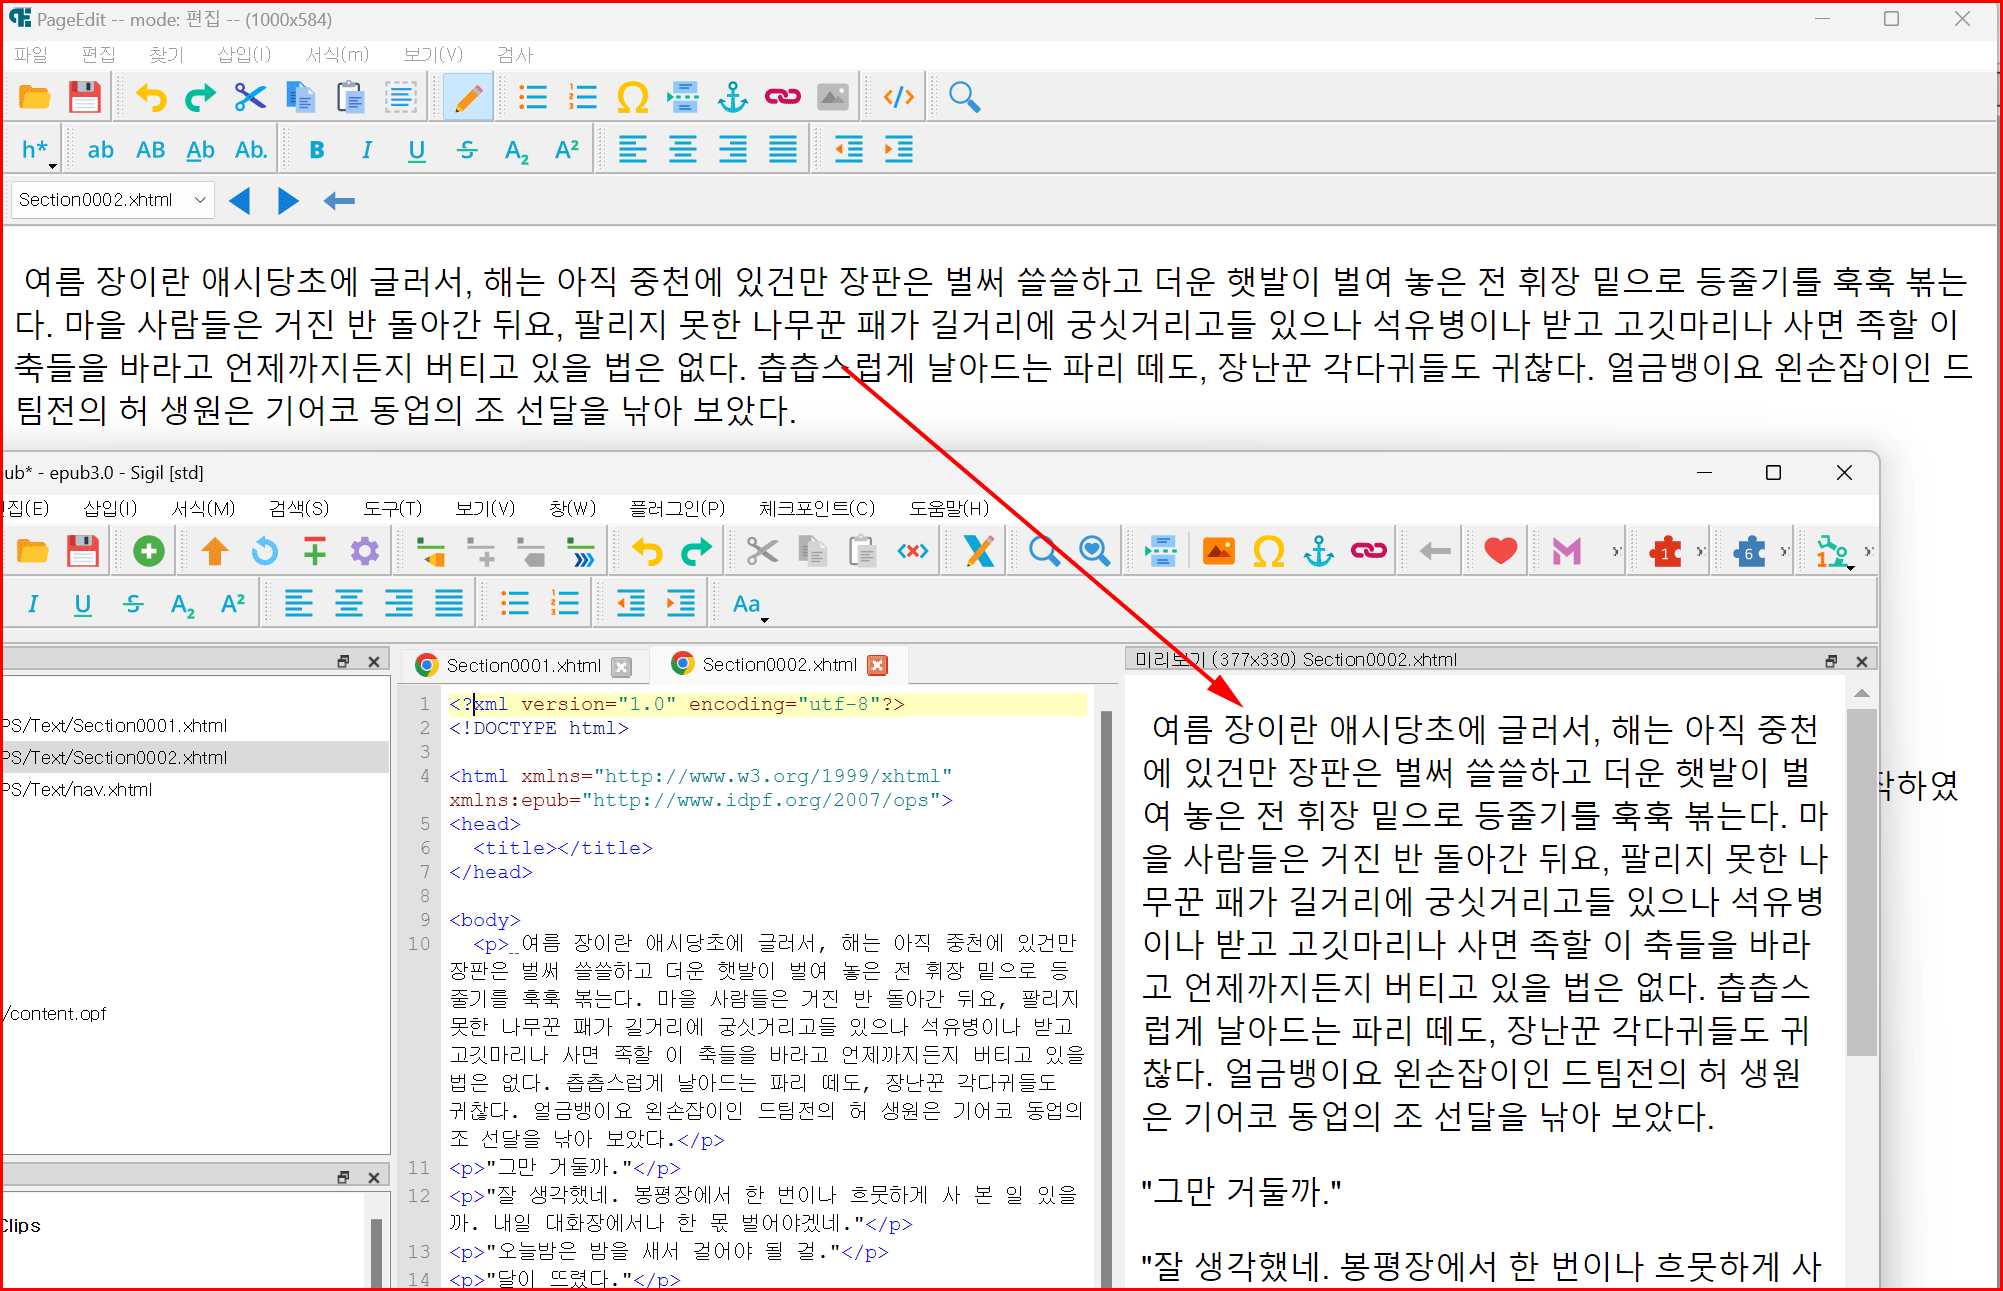The width and height of the screenshot is (2003, 1291).
Task: Open the 플러그인(P) menu in Sigil
Action: (x=676, y=508)
